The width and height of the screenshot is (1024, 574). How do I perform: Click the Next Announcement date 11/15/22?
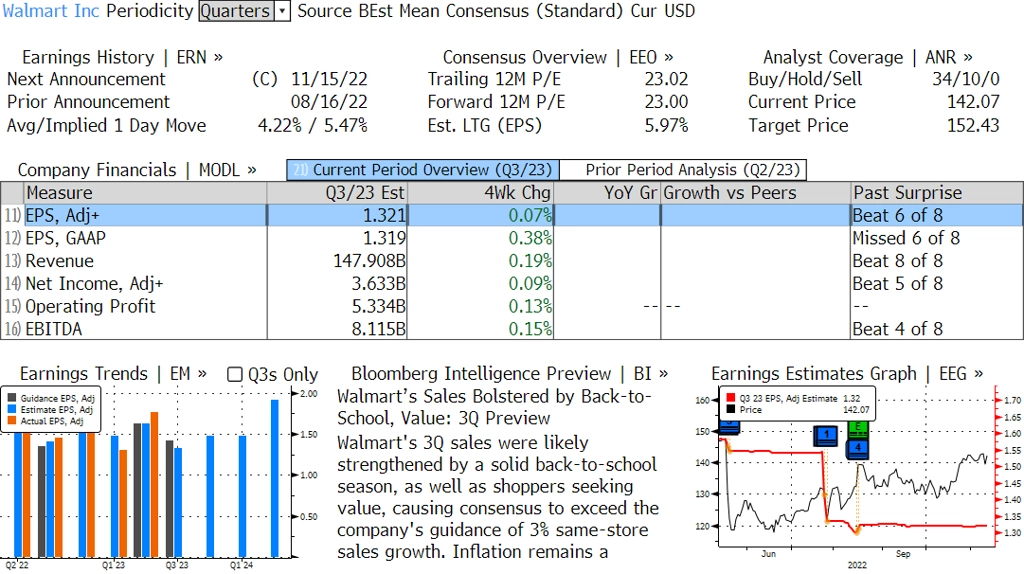pyautogui.click(x=329, y=80)
